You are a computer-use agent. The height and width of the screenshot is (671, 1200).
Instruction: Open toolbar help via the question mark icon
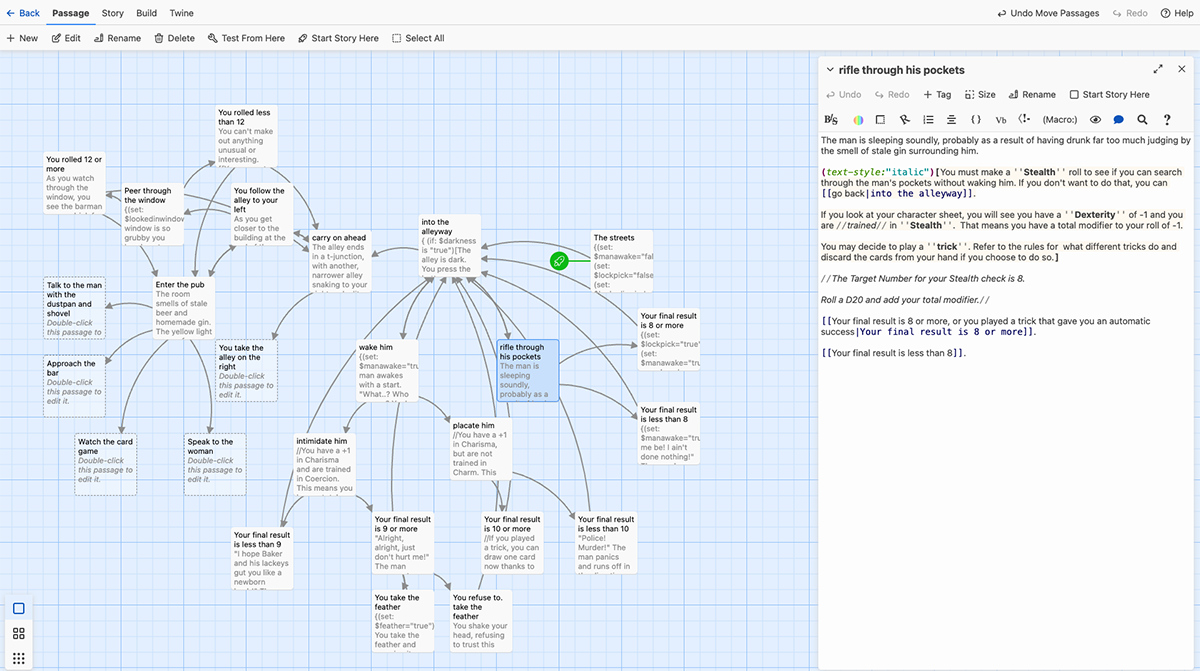[1167, 119]
